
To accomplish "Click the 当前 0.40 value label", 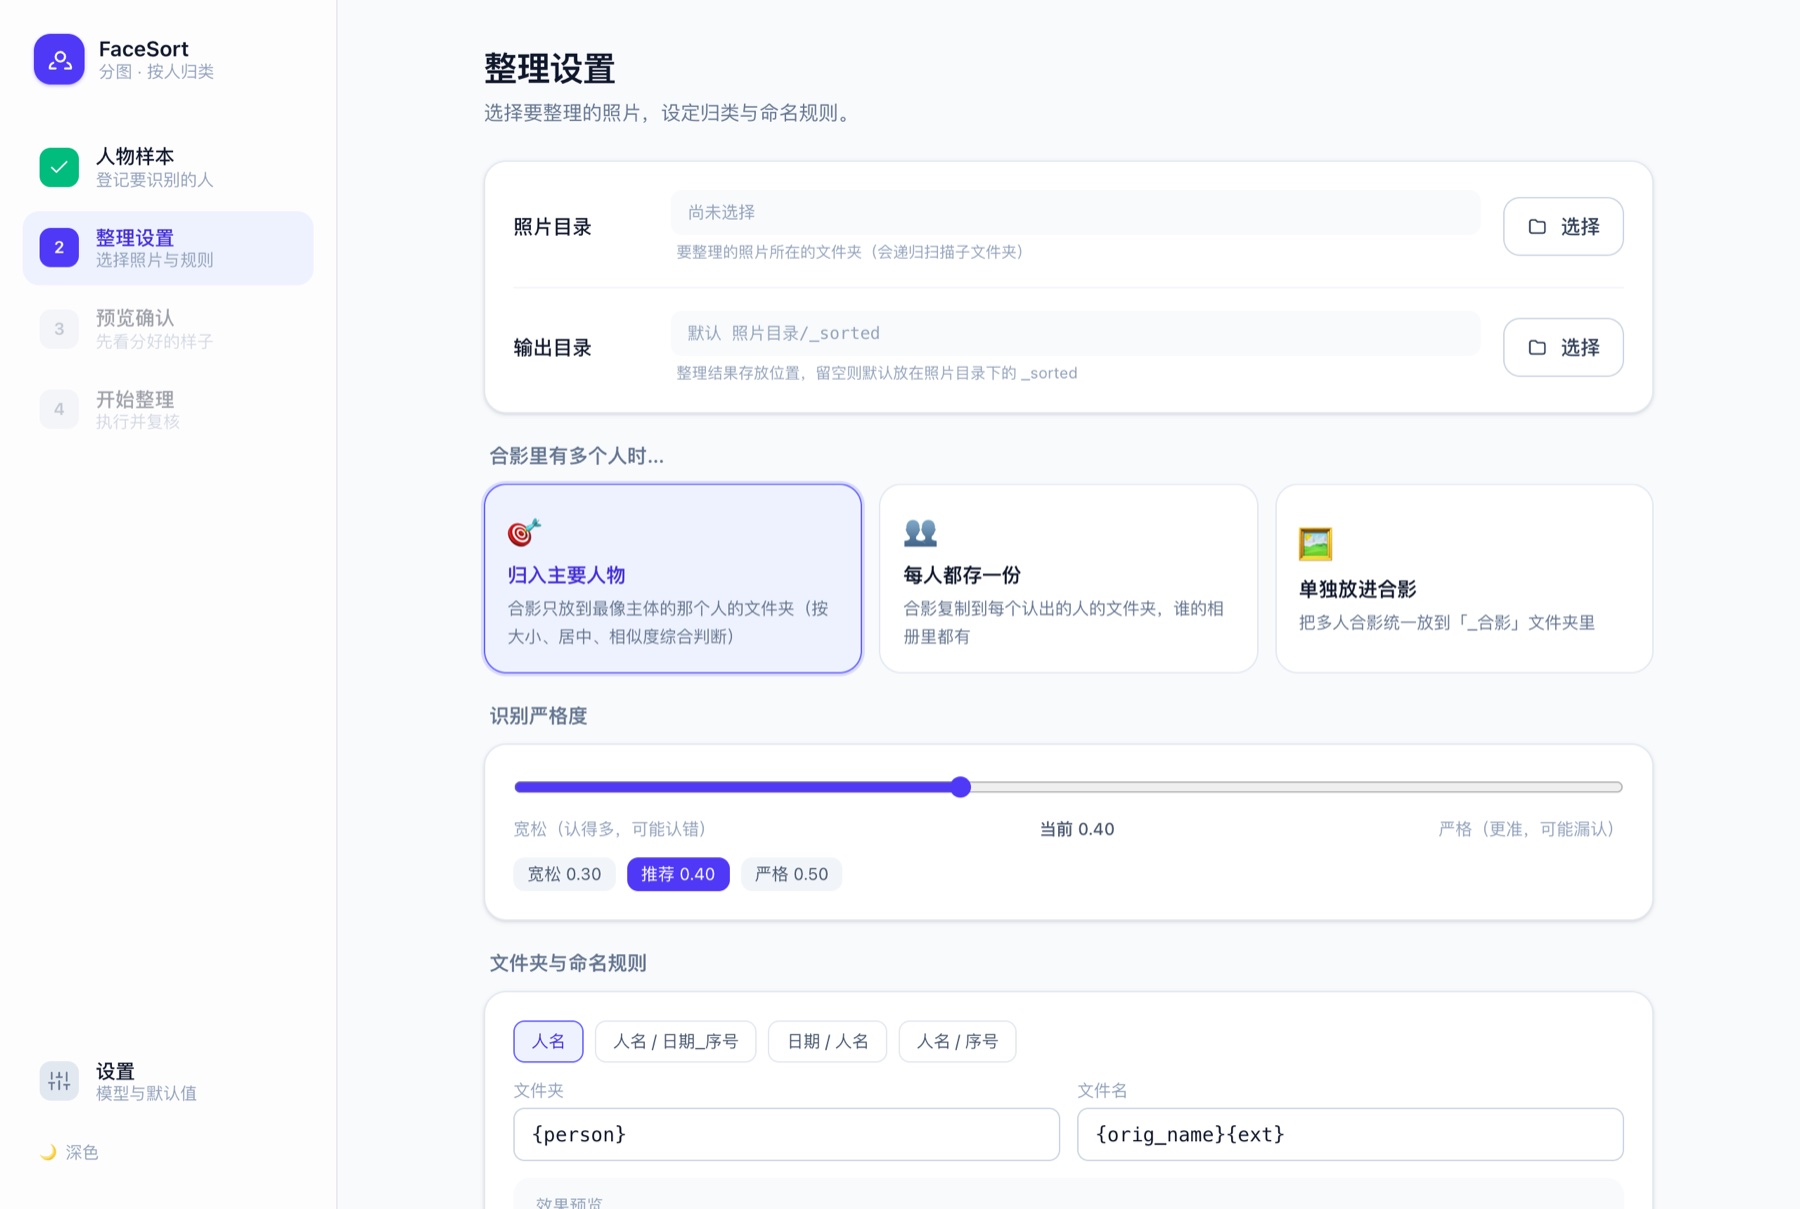I will pyautogui.click(x=1077, y=829).
